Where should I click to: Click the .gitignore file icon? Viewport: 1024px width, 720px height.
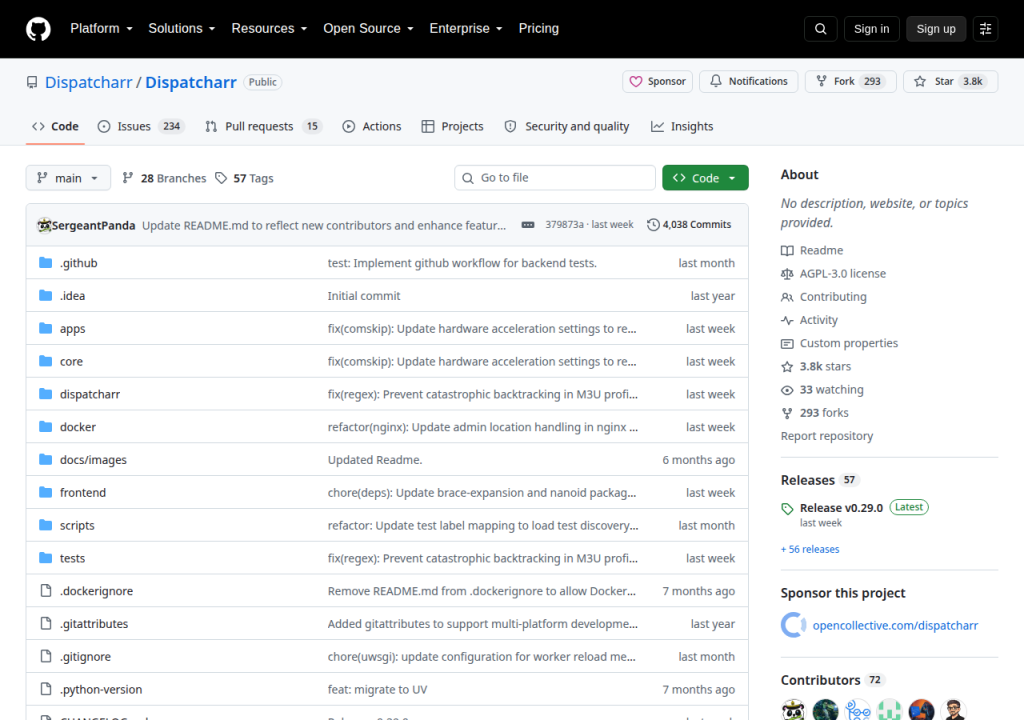pos(46,656)
